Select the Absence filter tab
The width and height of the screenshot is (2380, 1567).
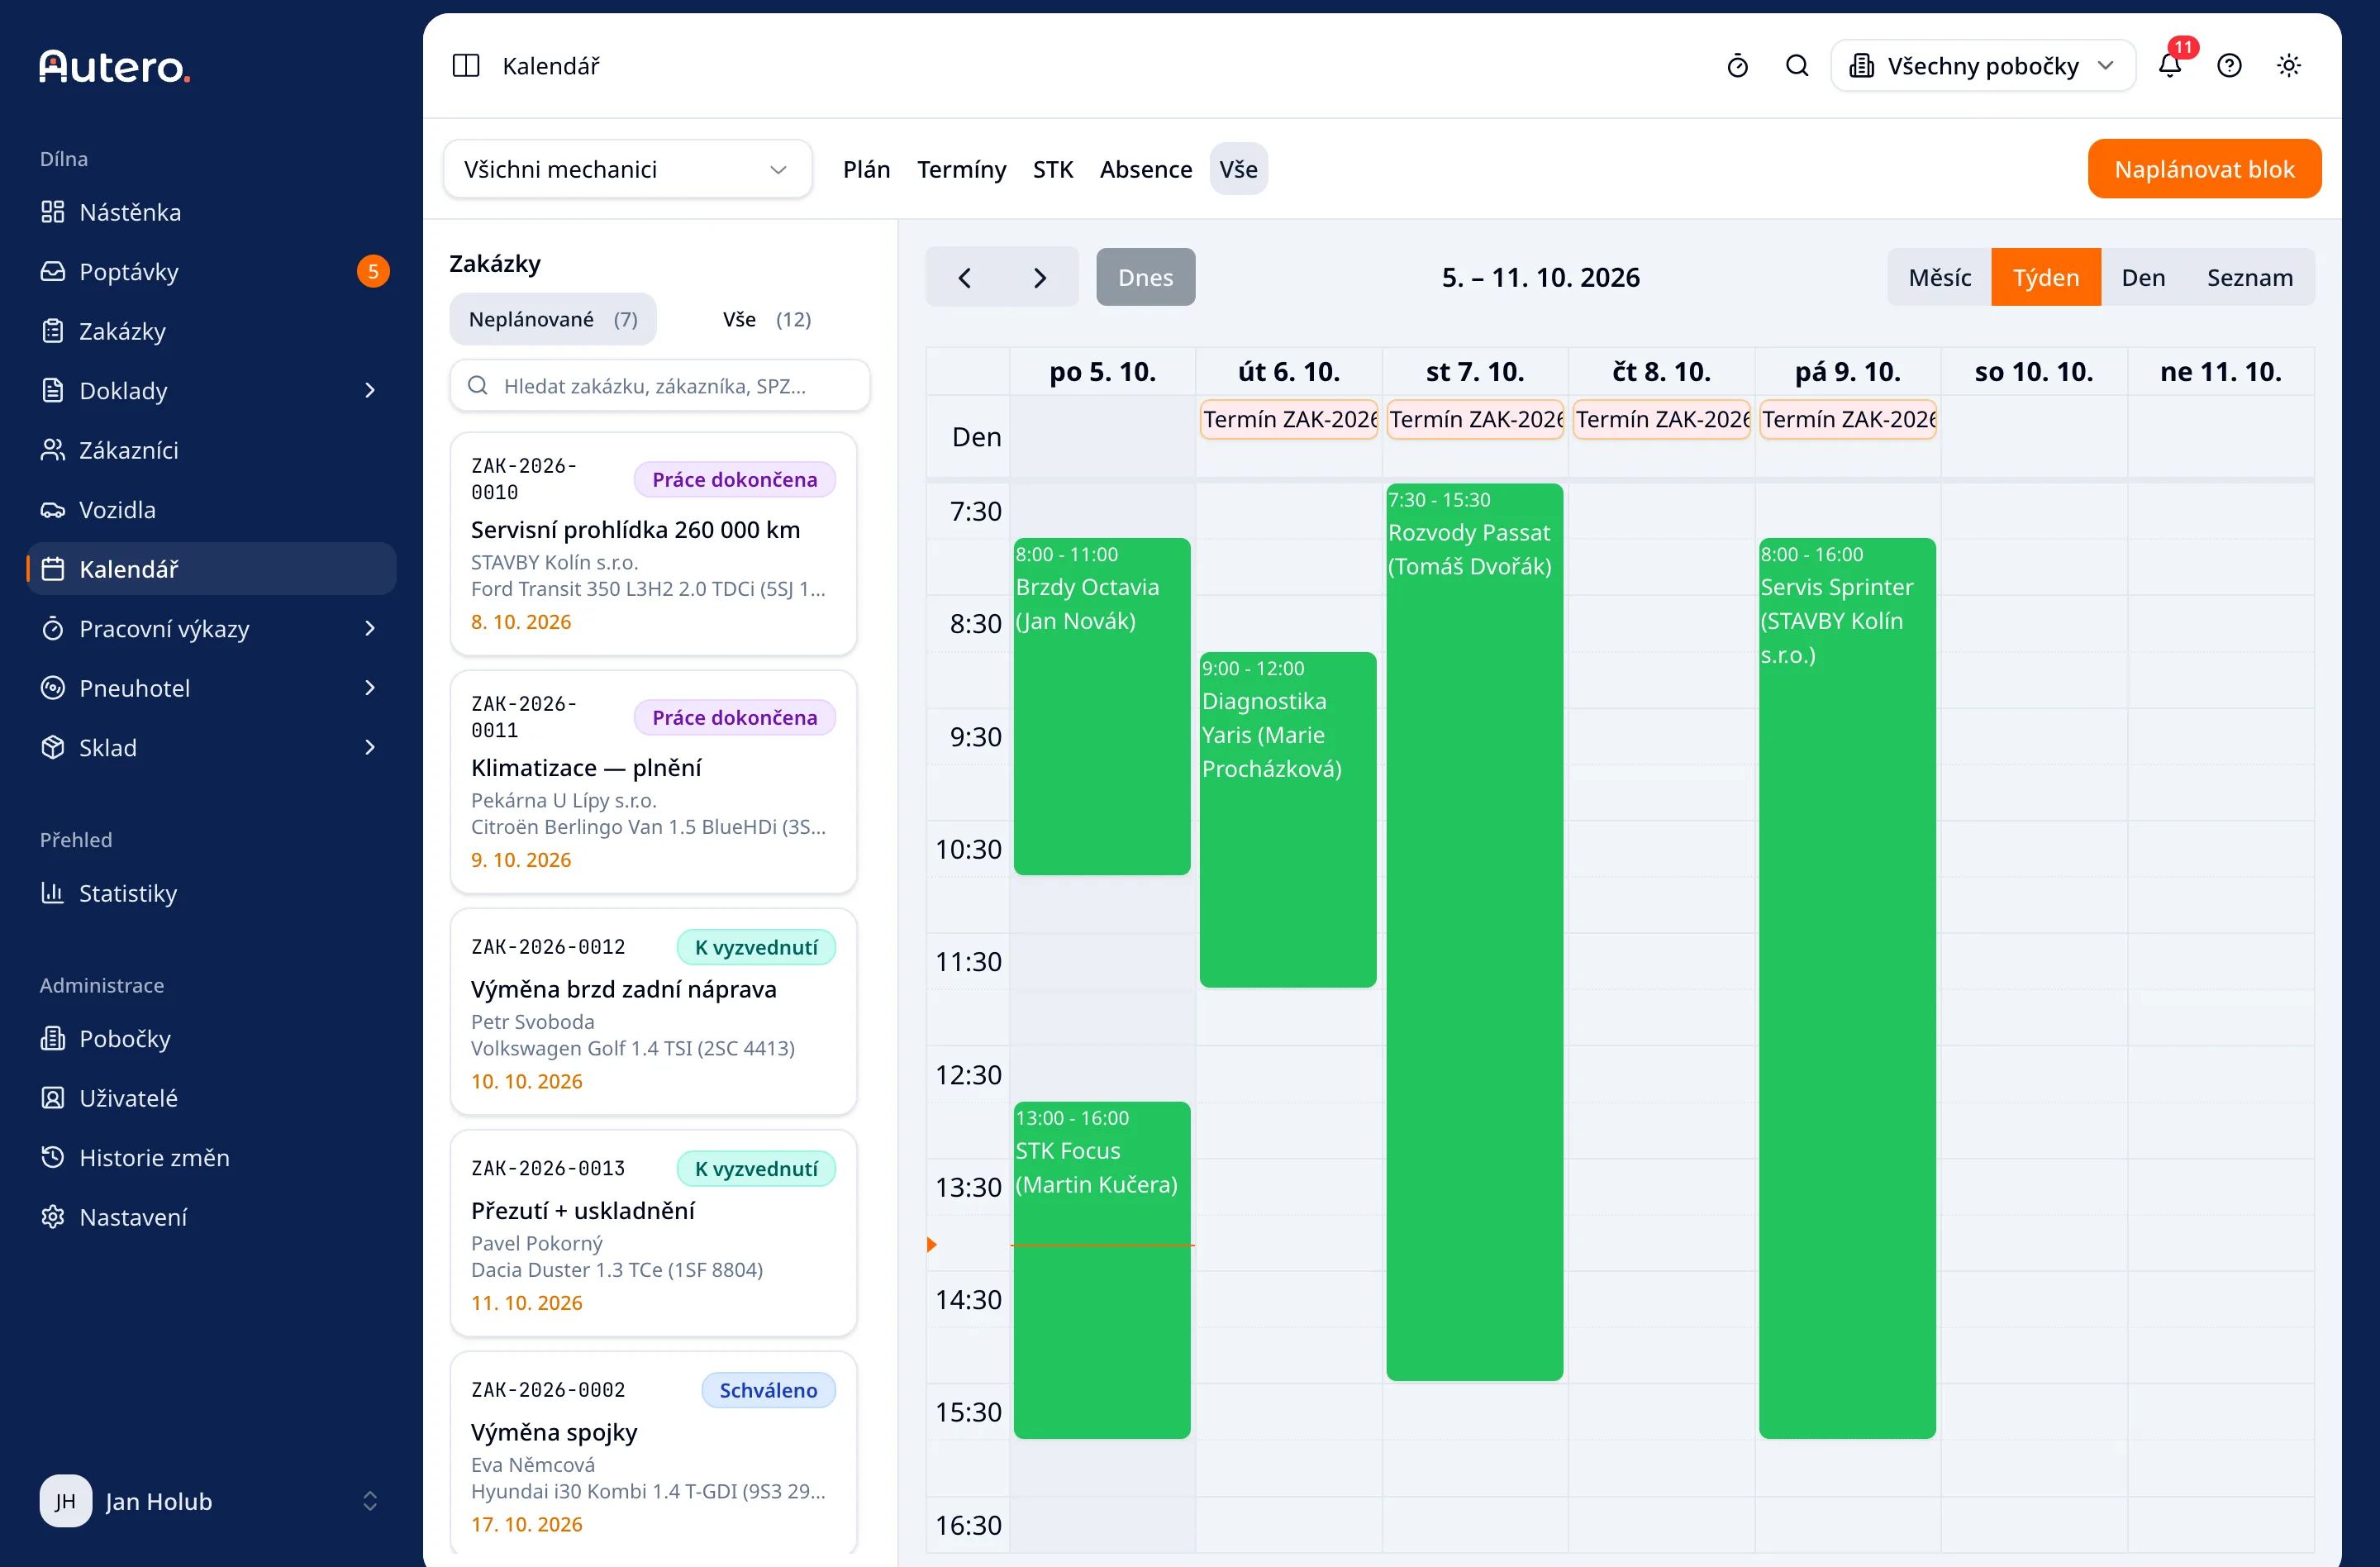(1145, 169)
